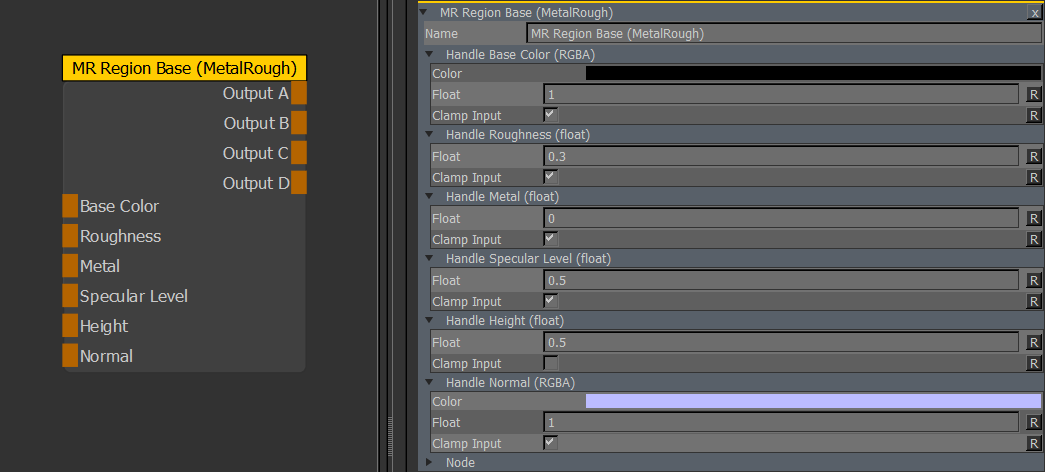The height and width of the screenshot is (472, 1045).
Task: Open the lavender Normal color swatch
Action: point(813,401)
